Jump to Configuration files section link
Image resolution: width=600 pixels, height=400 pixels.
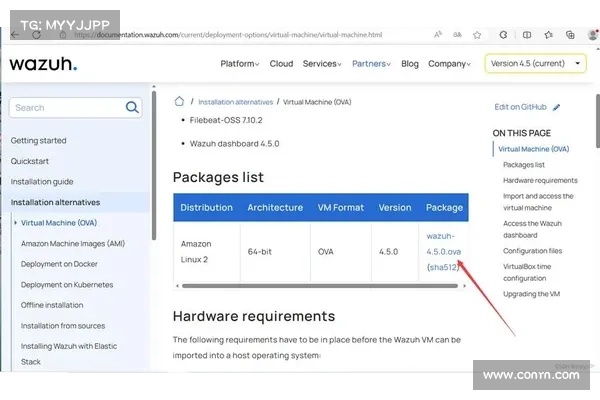point(532,251)
